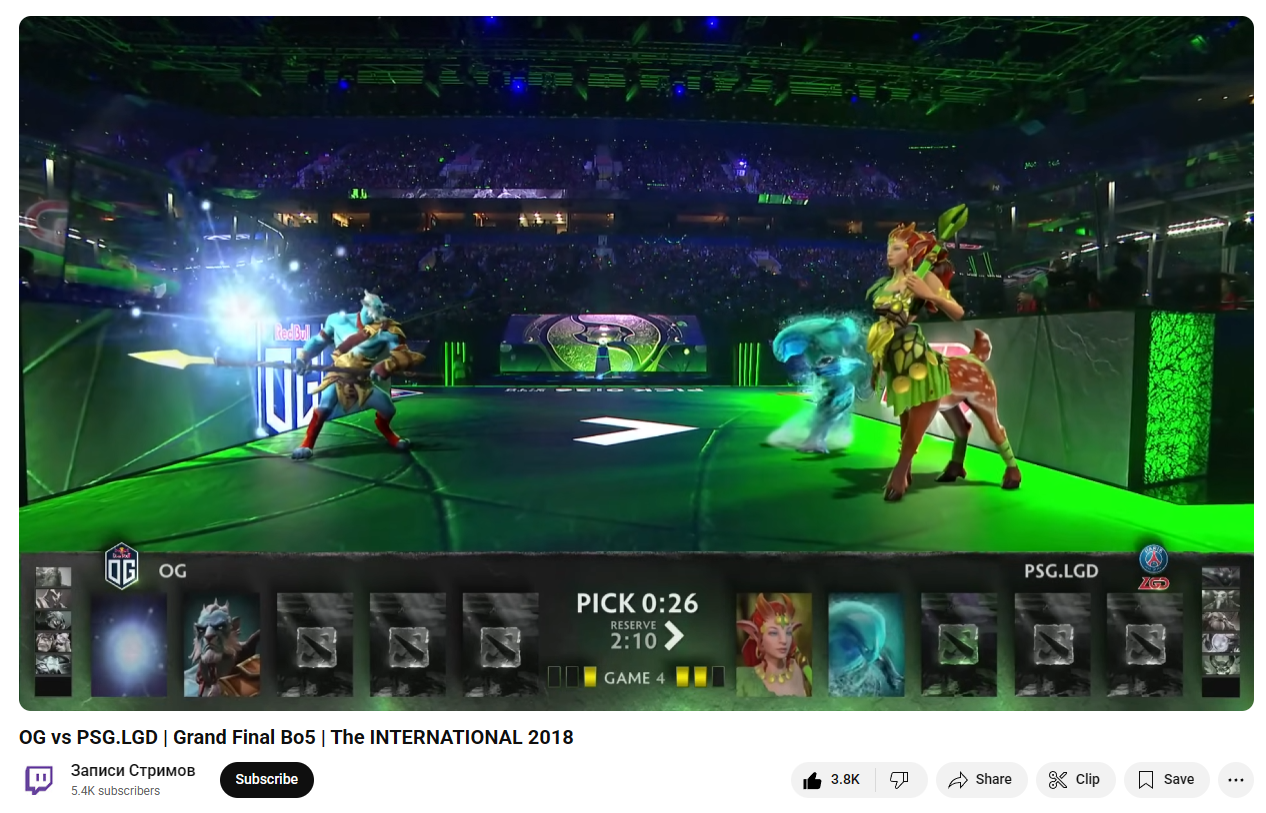Click the OG team logo in draft bar
Image resolution: width=1266 pixels, height=813 pixels.
click(122, 567)
